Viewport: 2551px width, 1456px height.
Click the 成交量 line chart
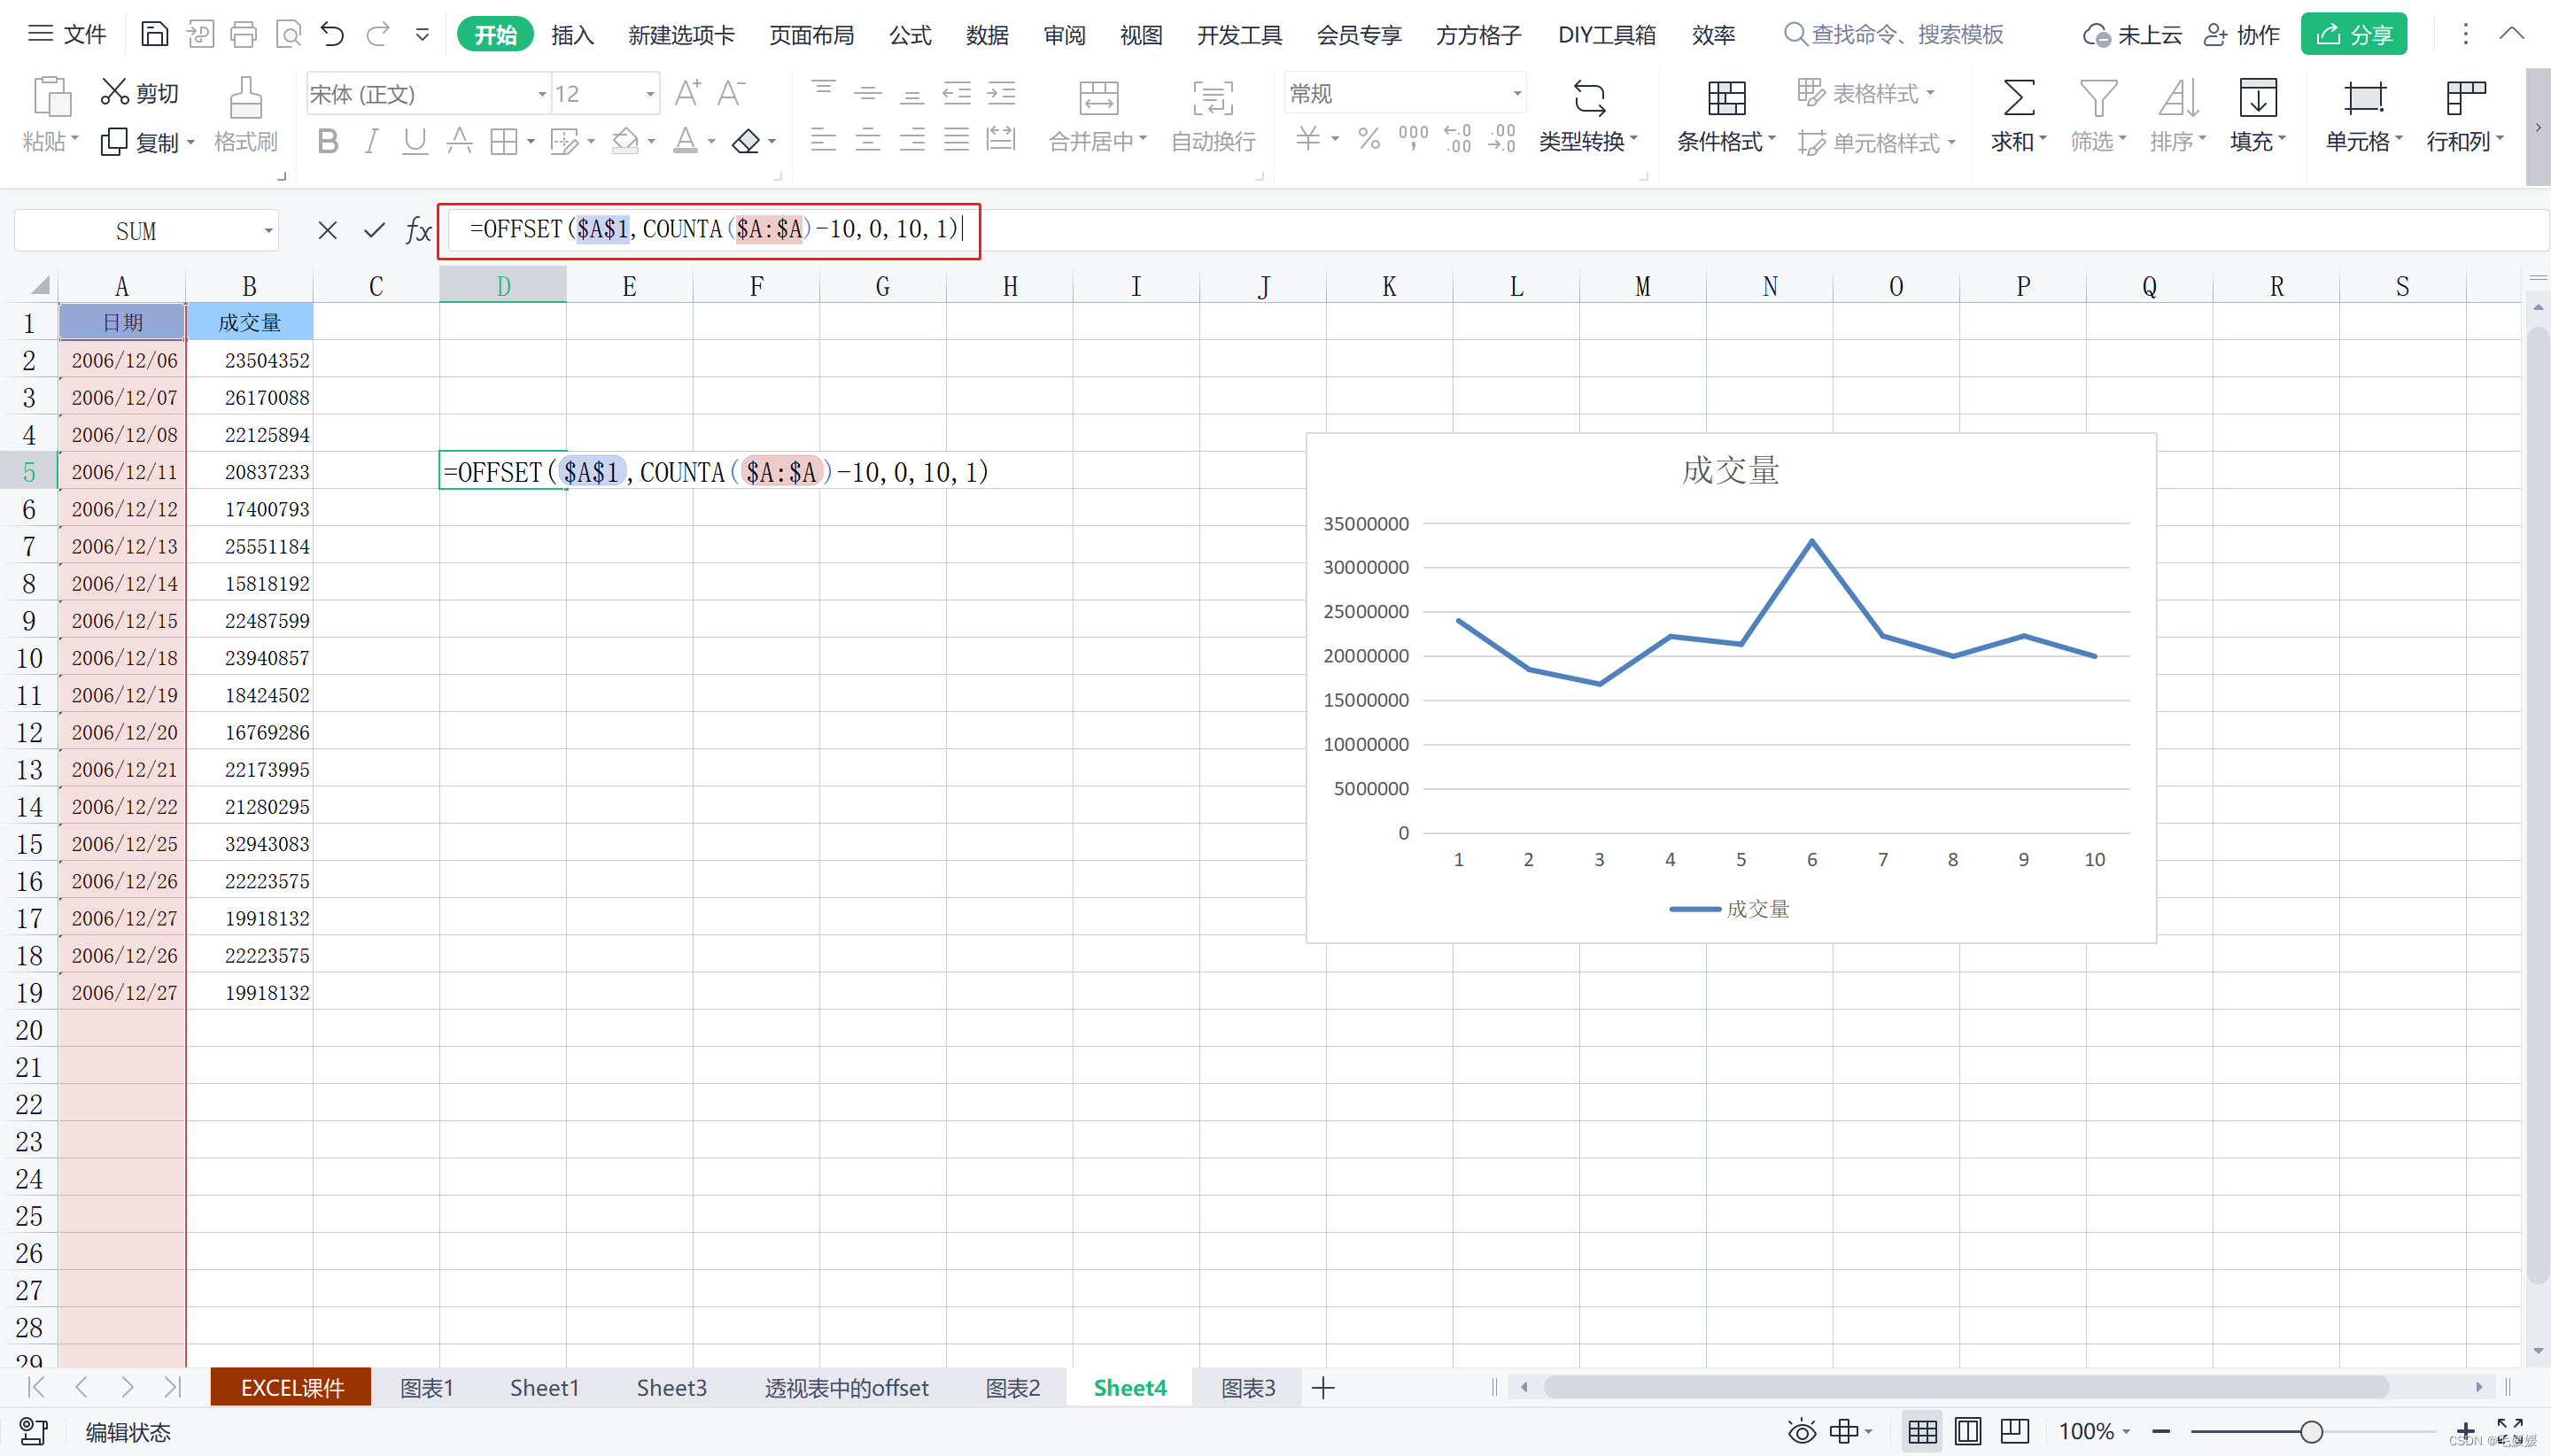(1731, 687)
